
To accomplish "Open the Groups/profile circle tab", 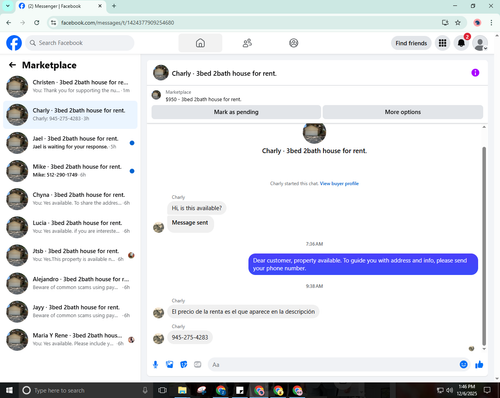I will [294, 43].
